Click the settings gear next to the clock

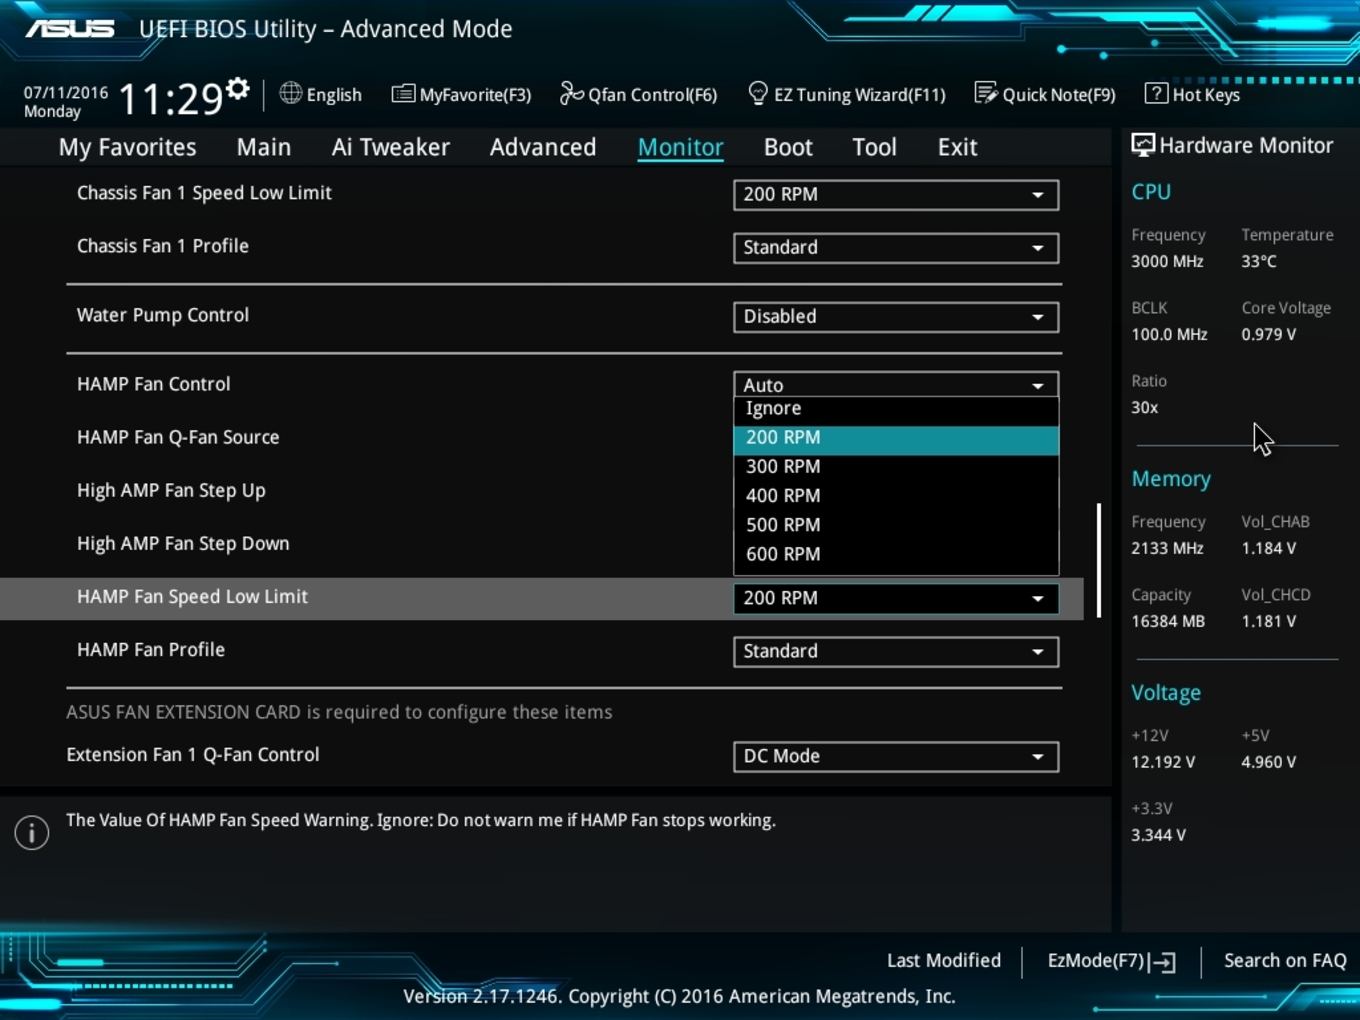point(237,89)
